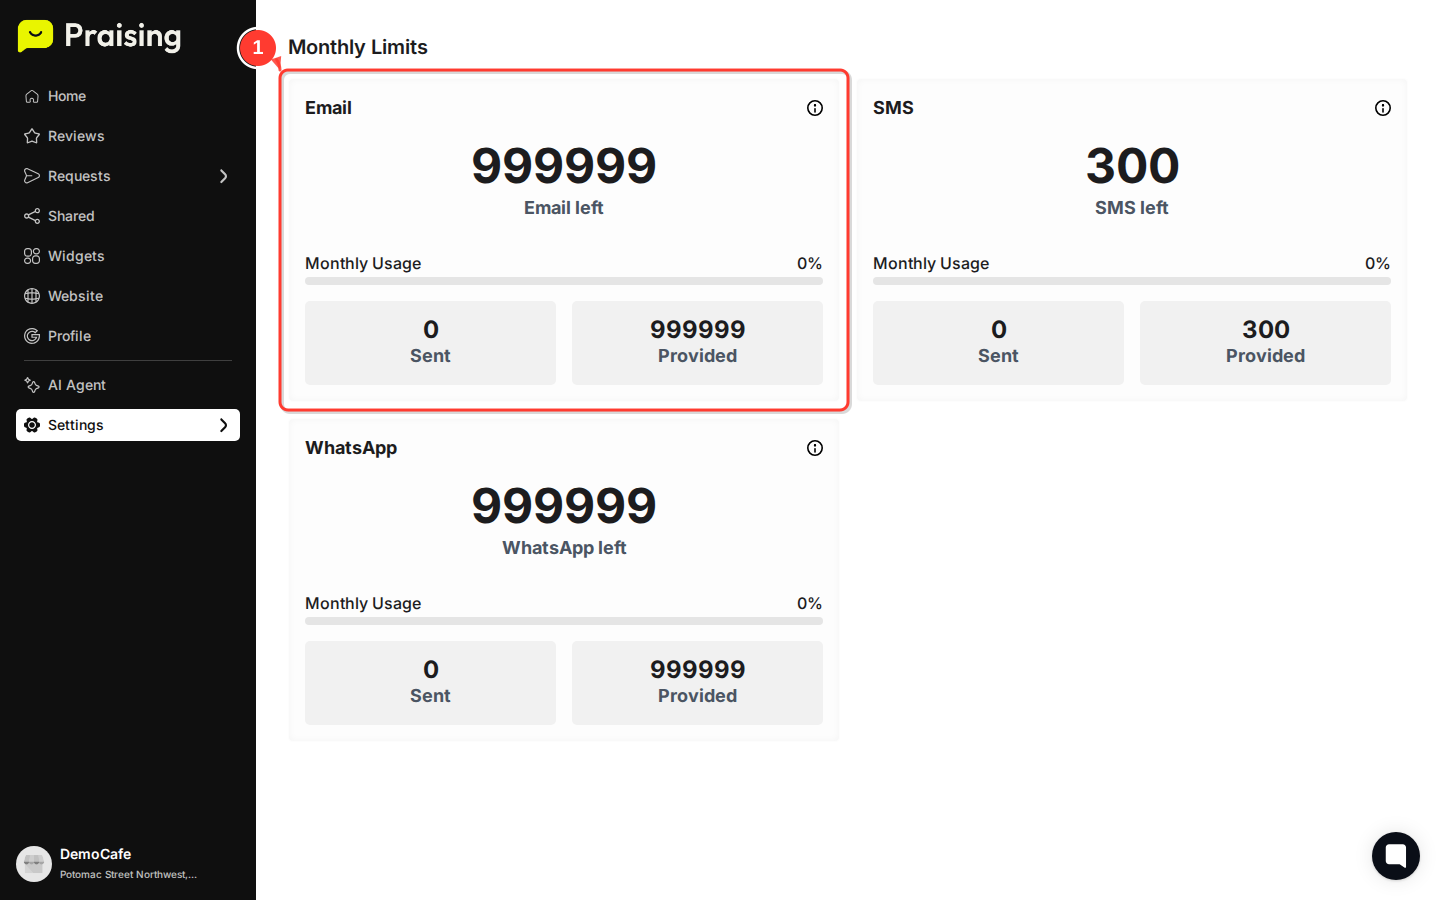Open the Email info tooltip icon
Viewport: 1440px width, 900px height.
pyautogui.click(x=815, y=108)
